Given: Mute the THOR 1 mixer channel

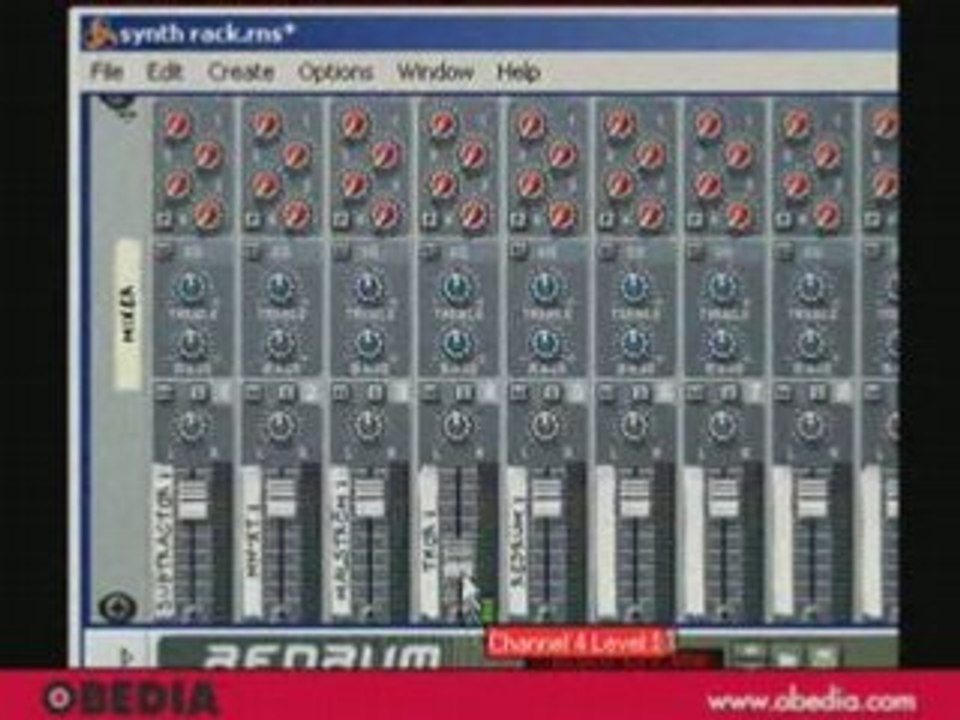Looking at the screenshot, I should coord(429,392).
